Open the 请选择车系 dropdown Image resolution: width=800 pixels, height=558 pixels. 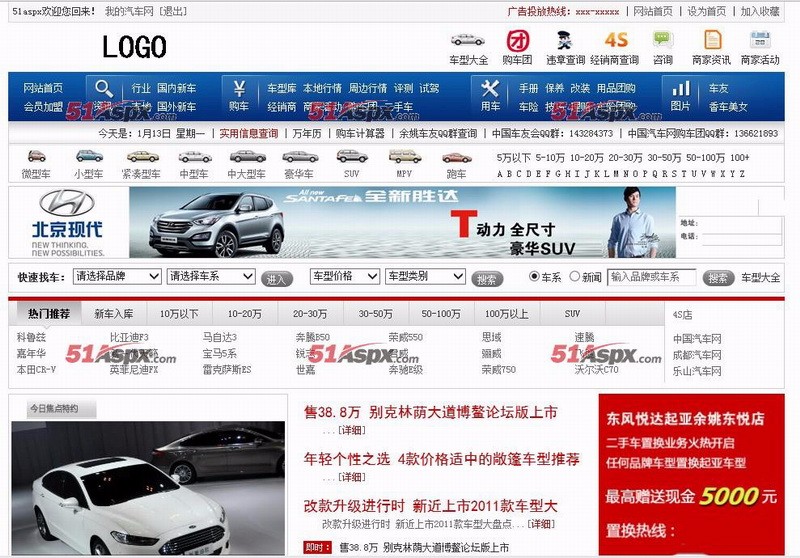pyautogui.click(x=211, y=276)
